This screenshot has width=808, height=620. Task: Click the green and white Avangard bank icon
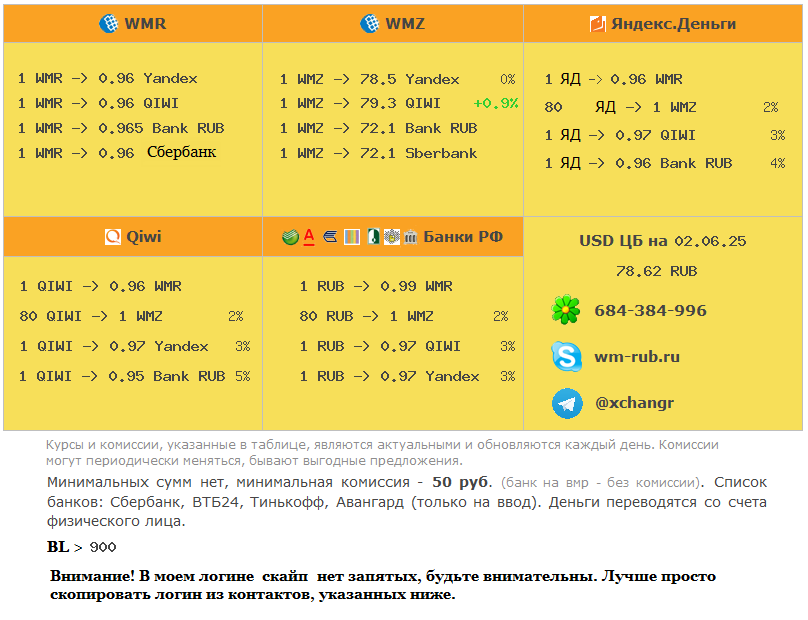coord(374,237)
